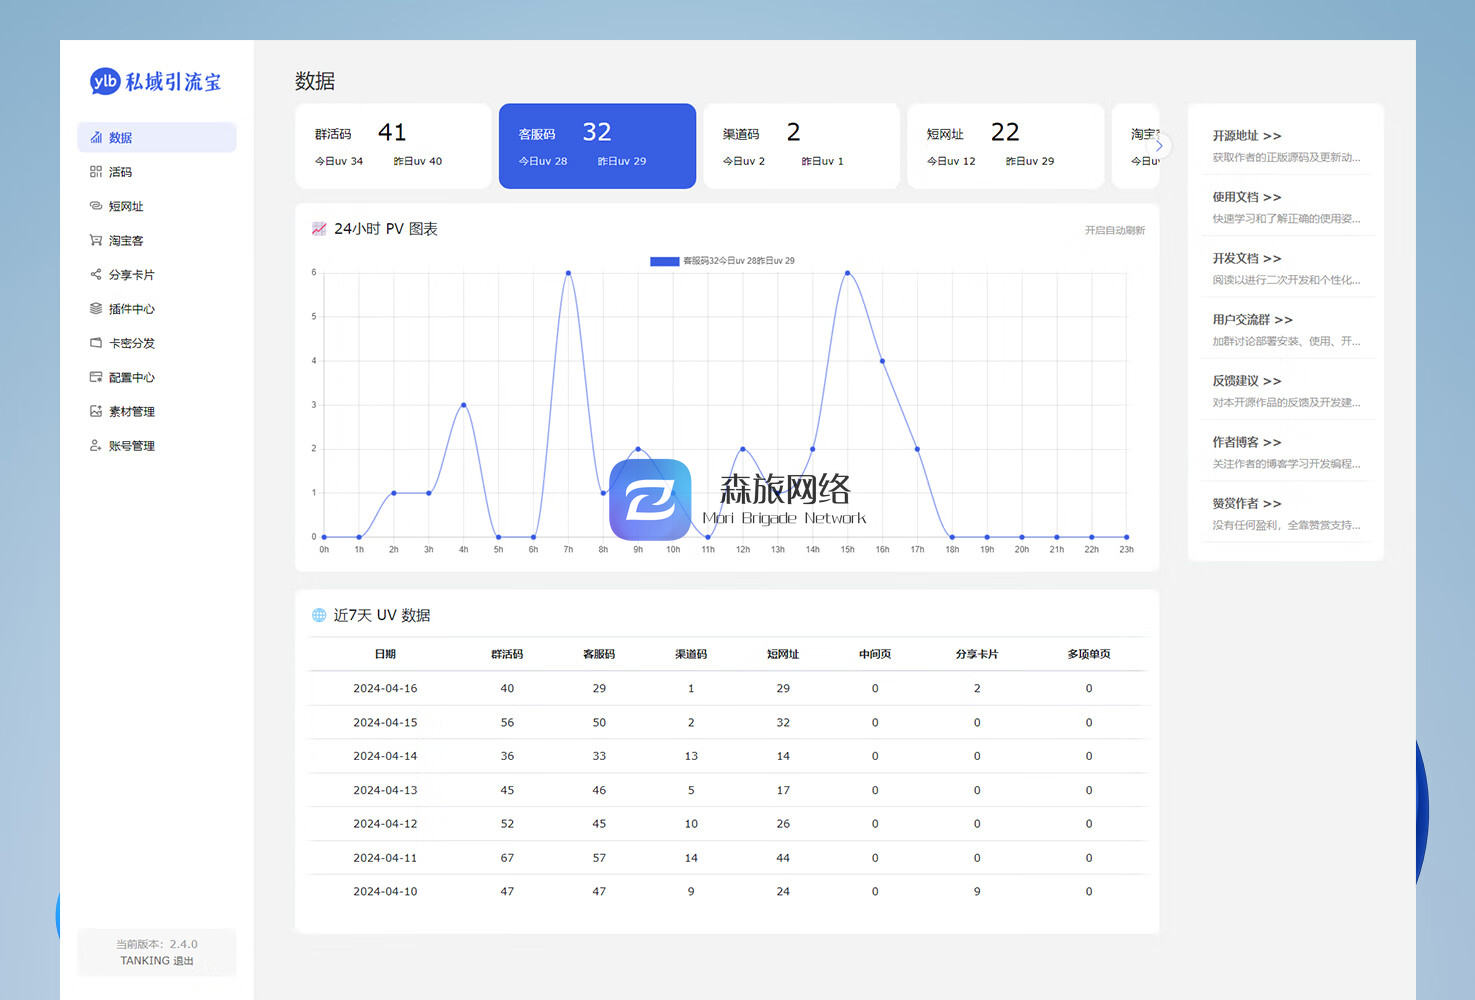
Task: Open 插件中心 from sidebar
Action: pos(157,308)
